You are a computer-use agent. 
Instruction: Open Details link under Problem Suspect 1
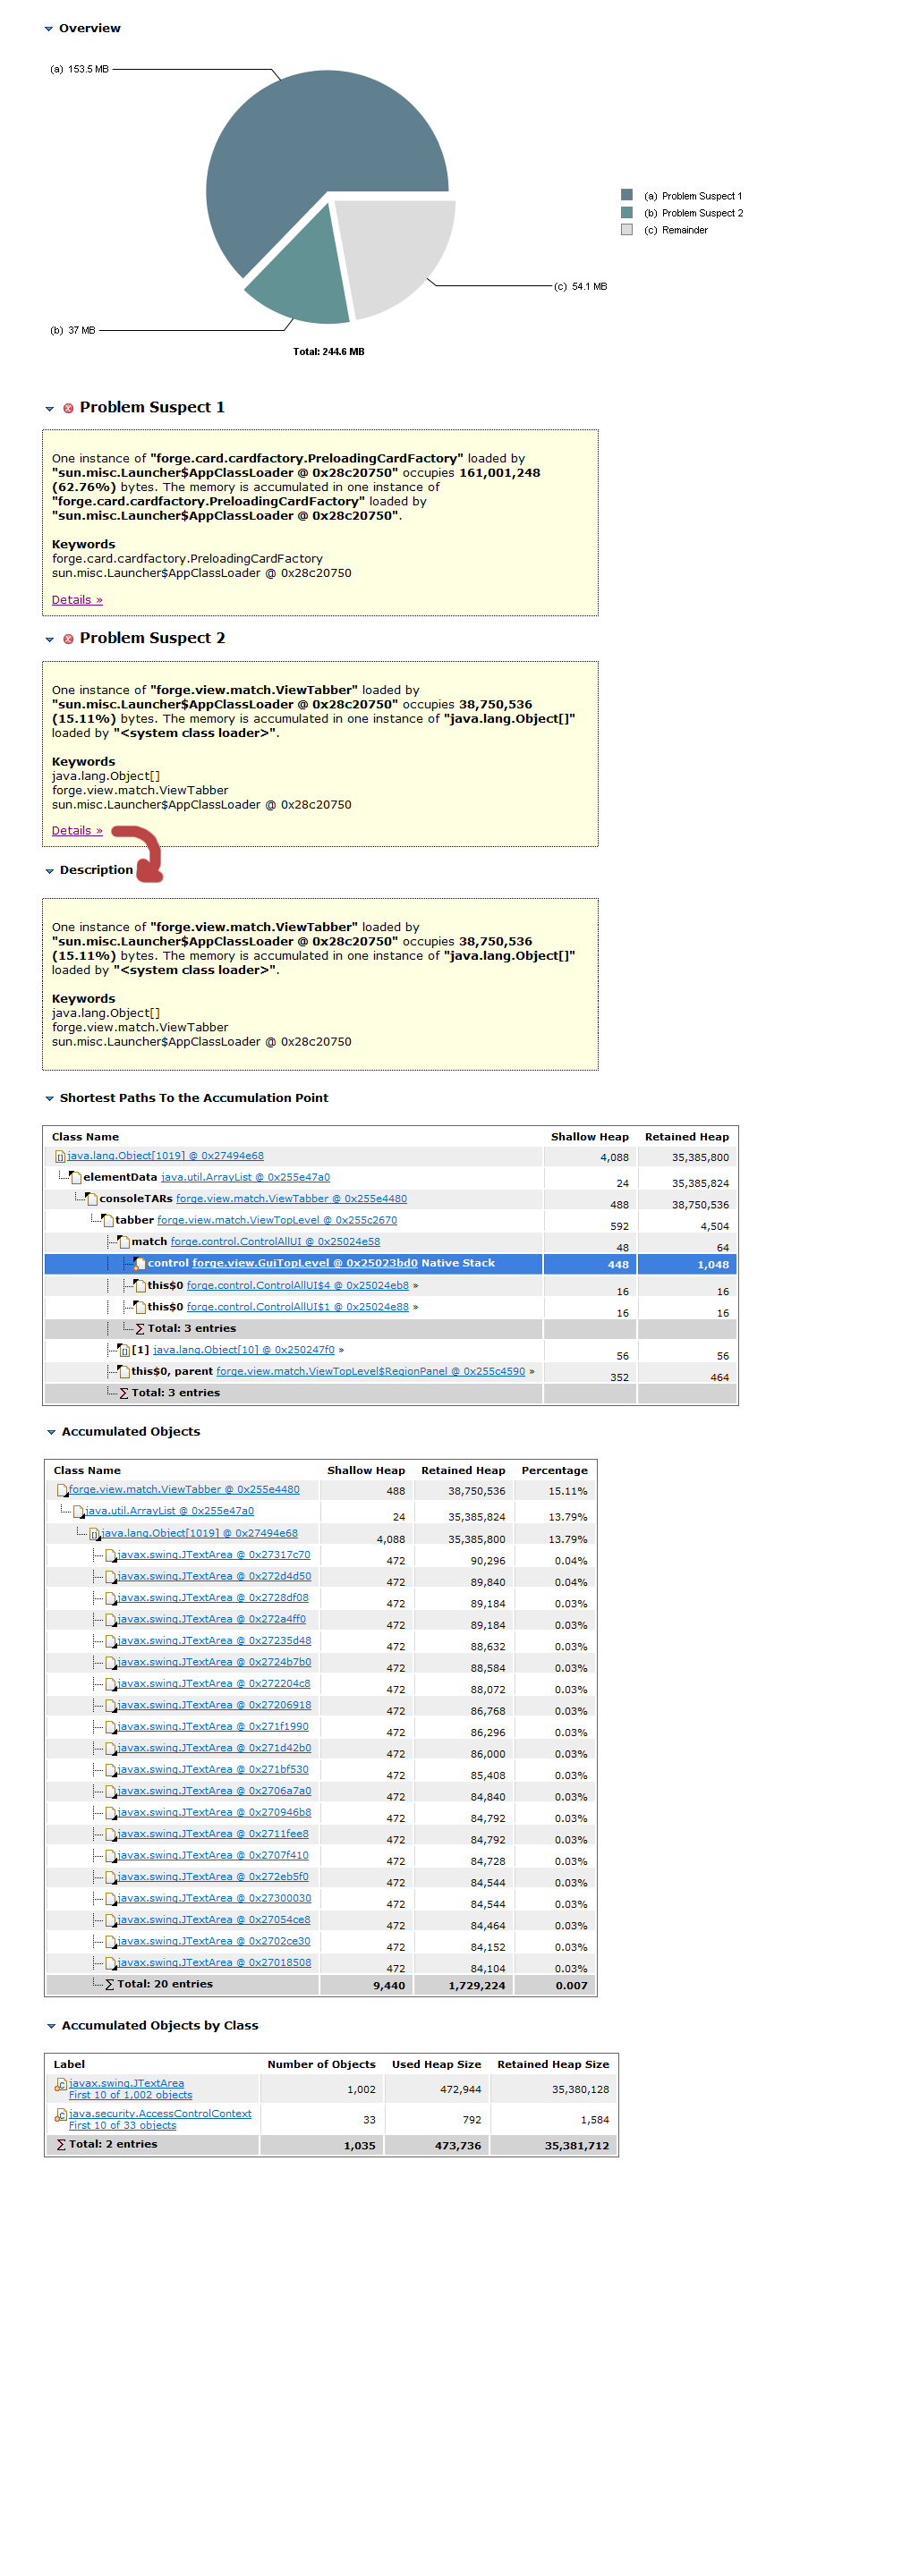(x=77, y=600)
